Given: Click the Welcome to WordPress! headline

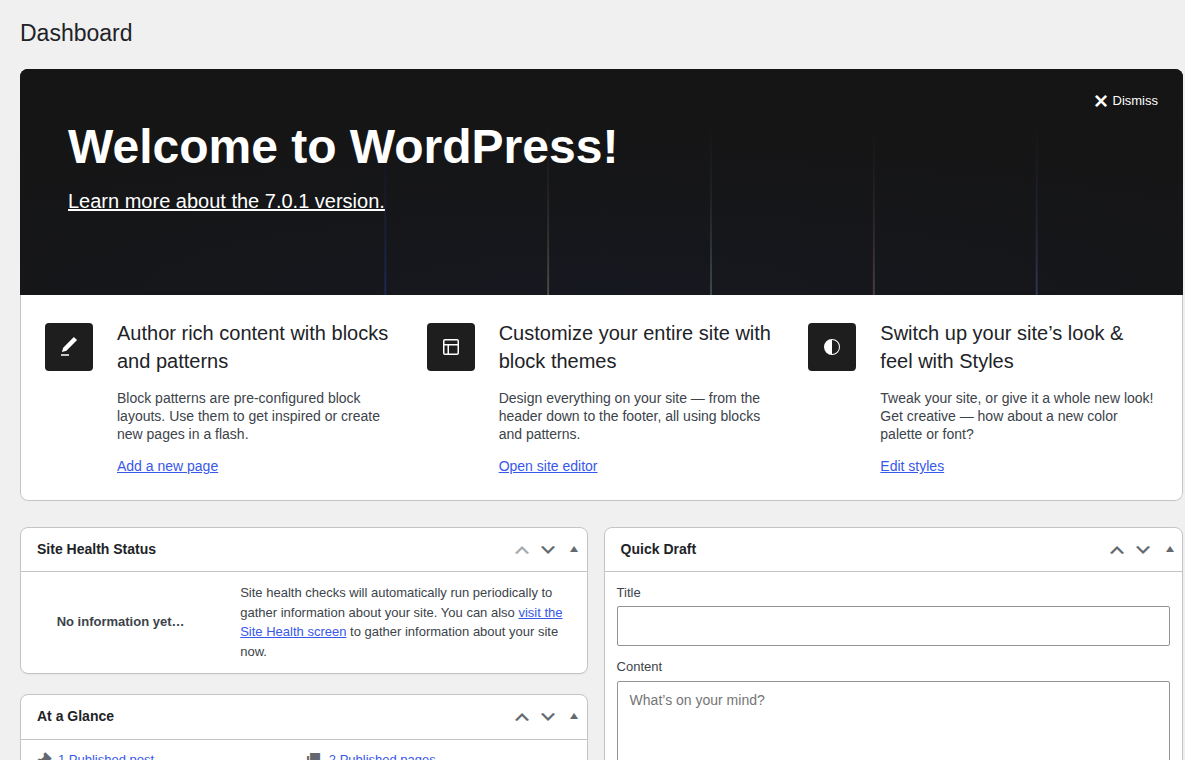Looking at the screenshot, I should [342, 146].
